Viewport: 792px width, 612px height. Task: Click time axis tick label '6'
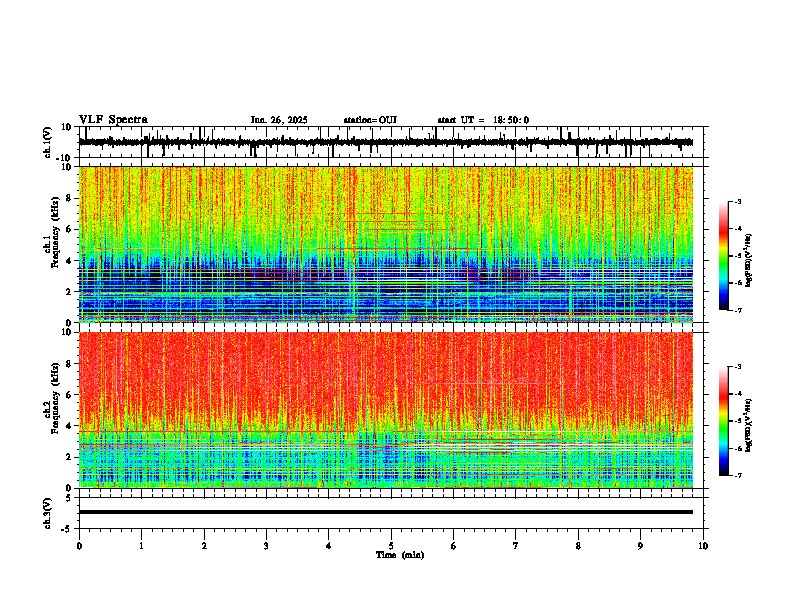[454, 546]
